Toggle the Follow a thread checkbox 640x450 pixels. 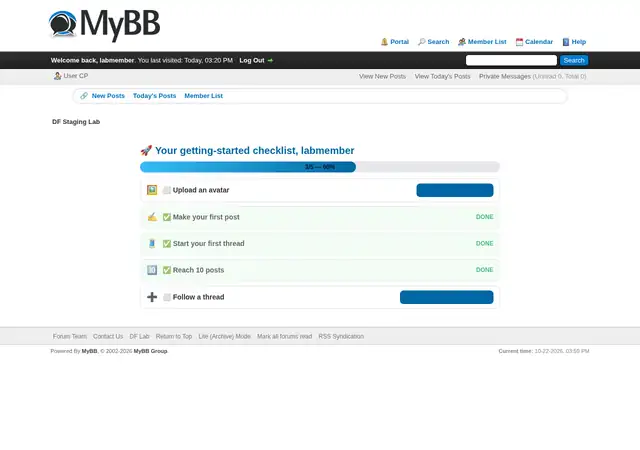click(167, 297)
